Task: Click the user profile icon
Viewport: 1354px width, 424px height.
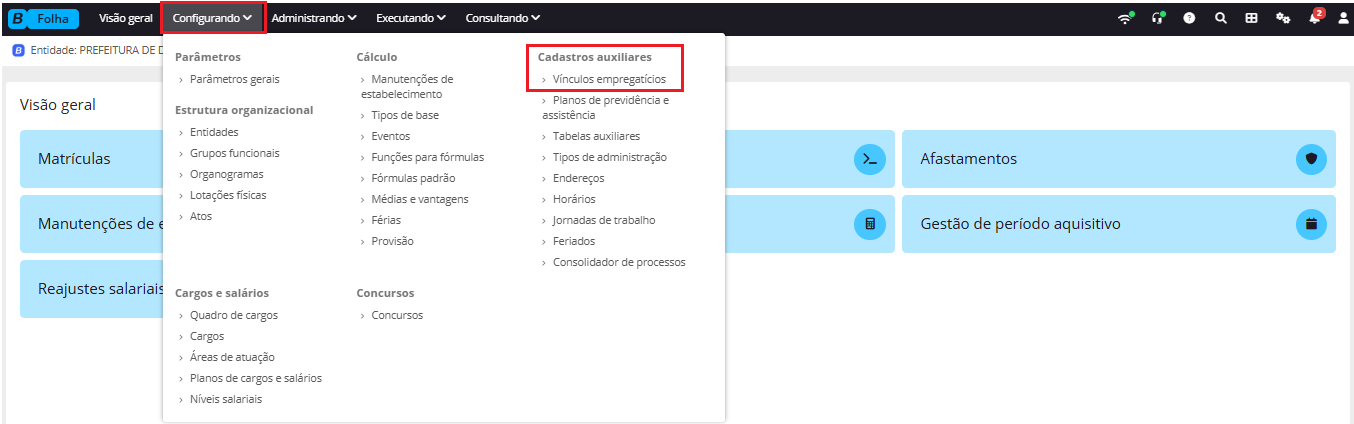Action: [1343, 18]
